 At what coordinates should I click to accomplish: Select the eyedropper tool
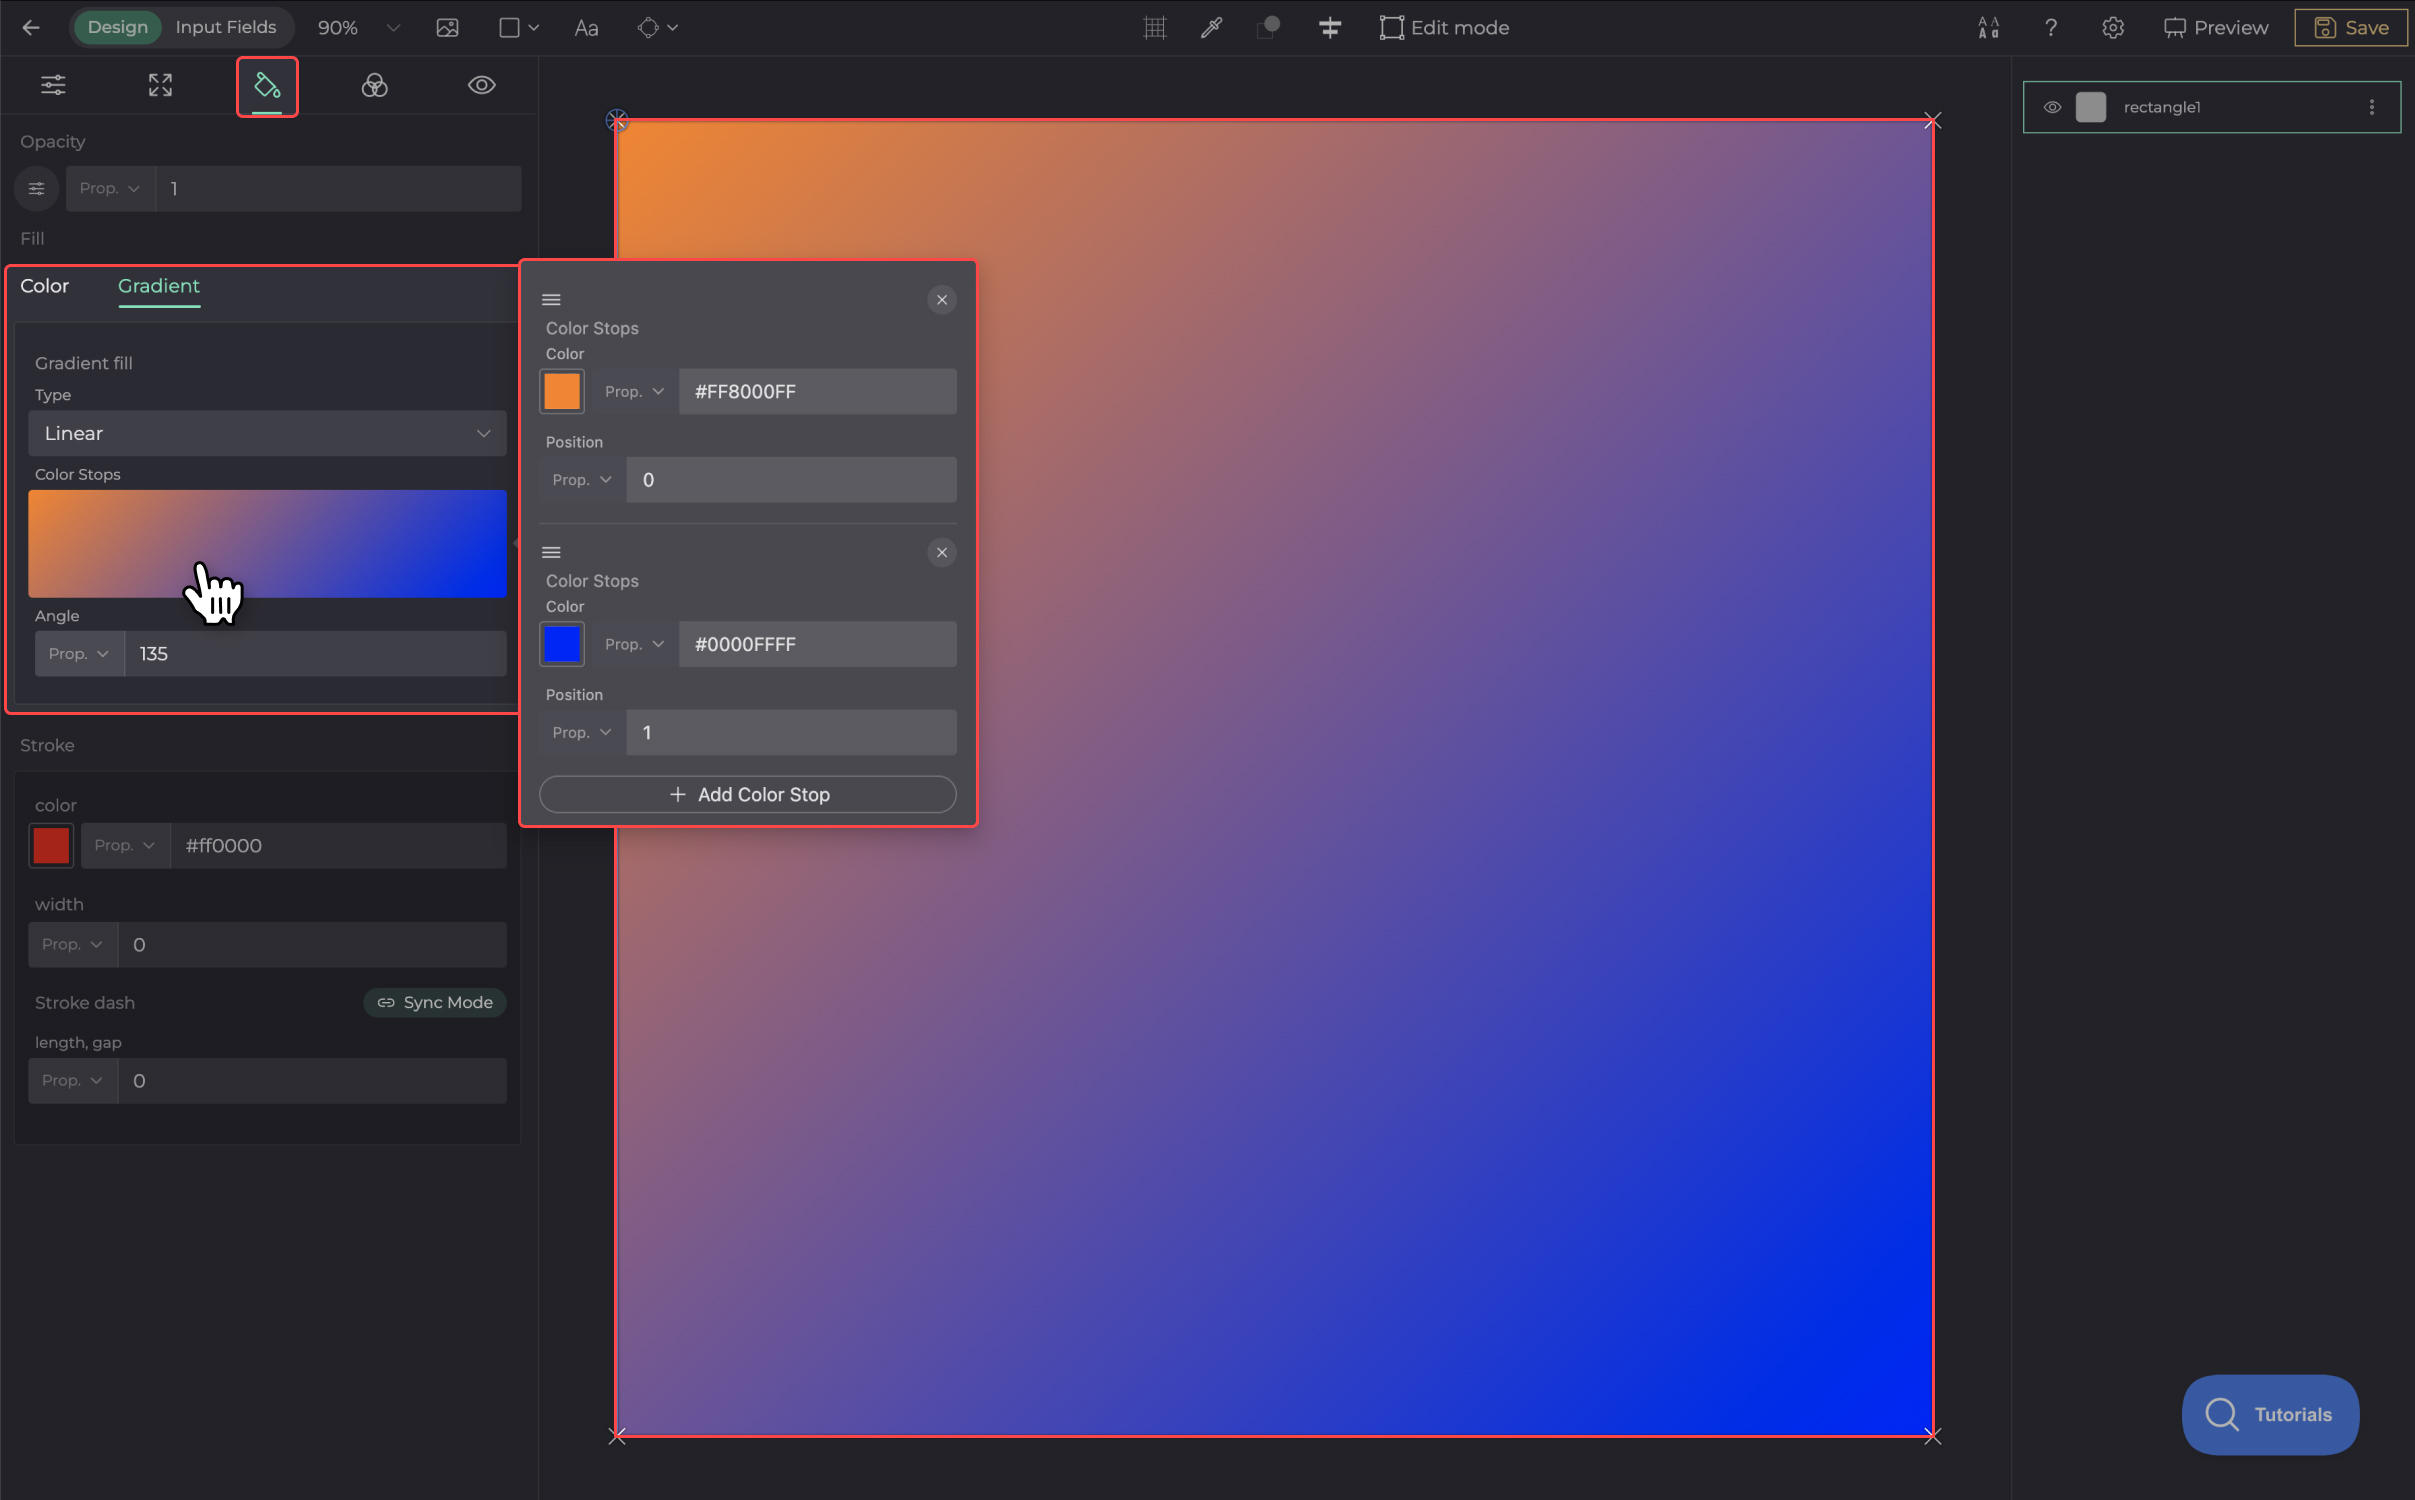pos(1211,27)
